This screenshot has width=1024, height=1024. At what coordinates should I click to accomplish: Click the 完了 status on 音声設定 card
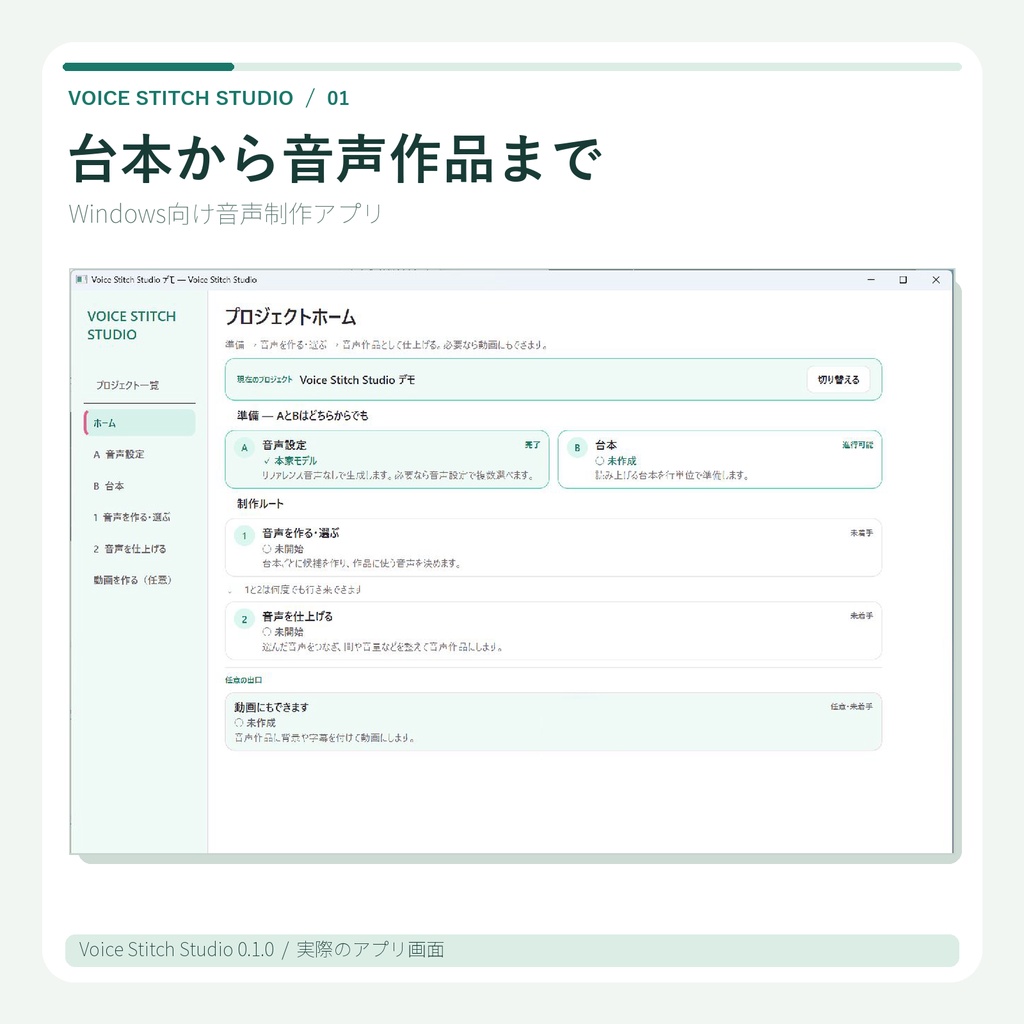(532, 445)
